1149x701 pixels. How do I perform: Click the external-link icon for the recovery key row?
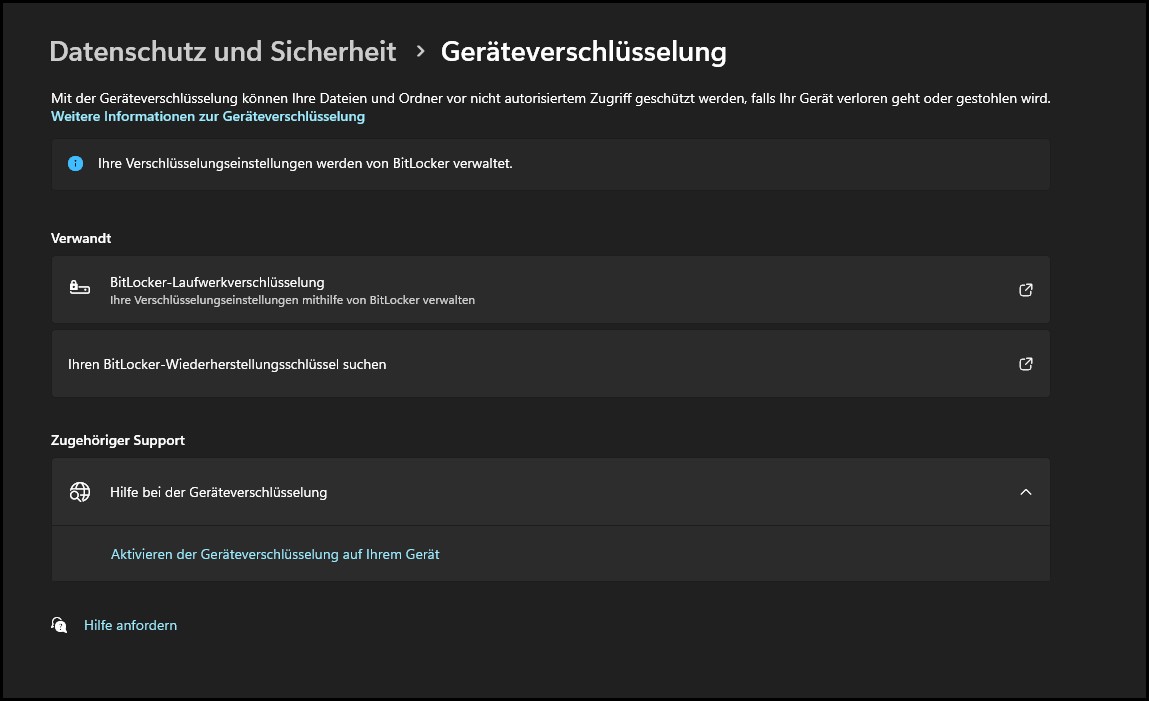pos(1025,364)
